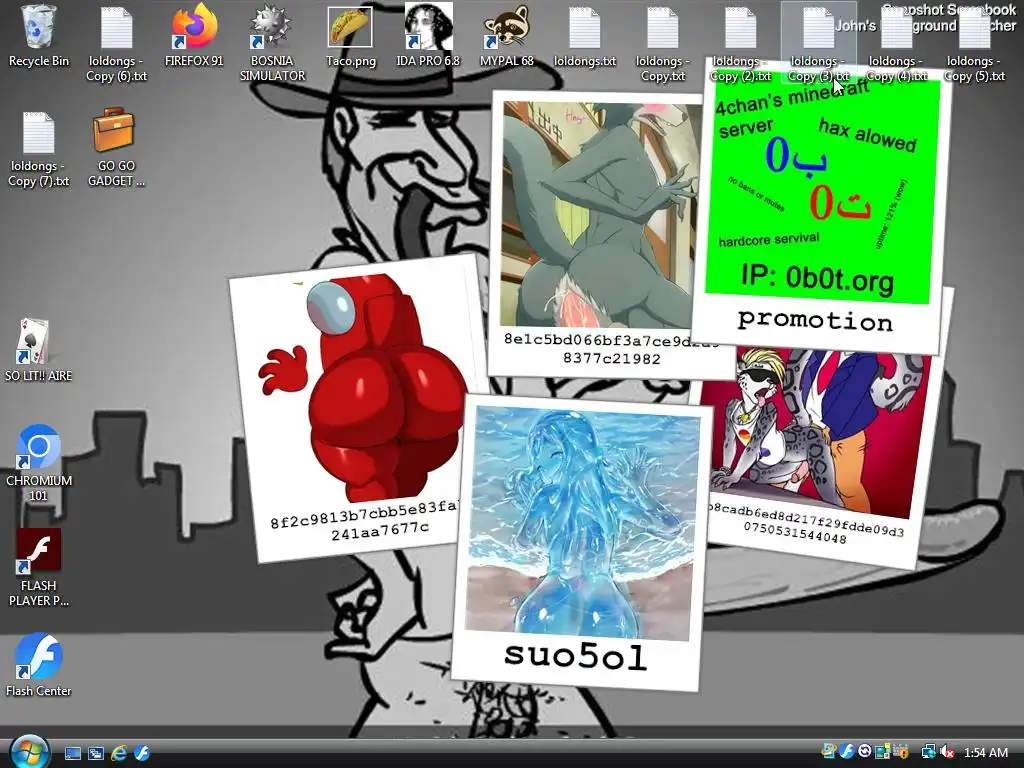The image size is (1024, 768).
Task: Select the loldongs.txt file icon
Action: click(x=584, y=37)
